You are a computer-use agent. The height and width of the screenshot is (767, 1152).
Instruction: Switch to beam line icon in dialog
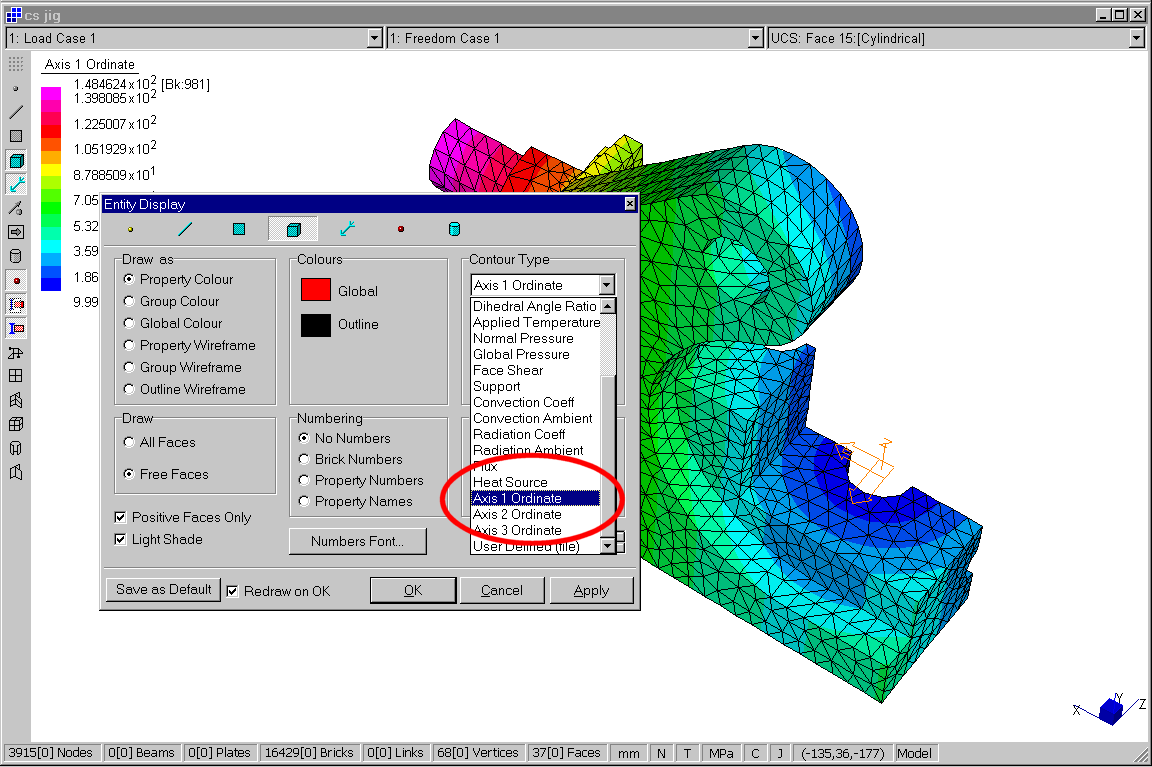[185, 229]
